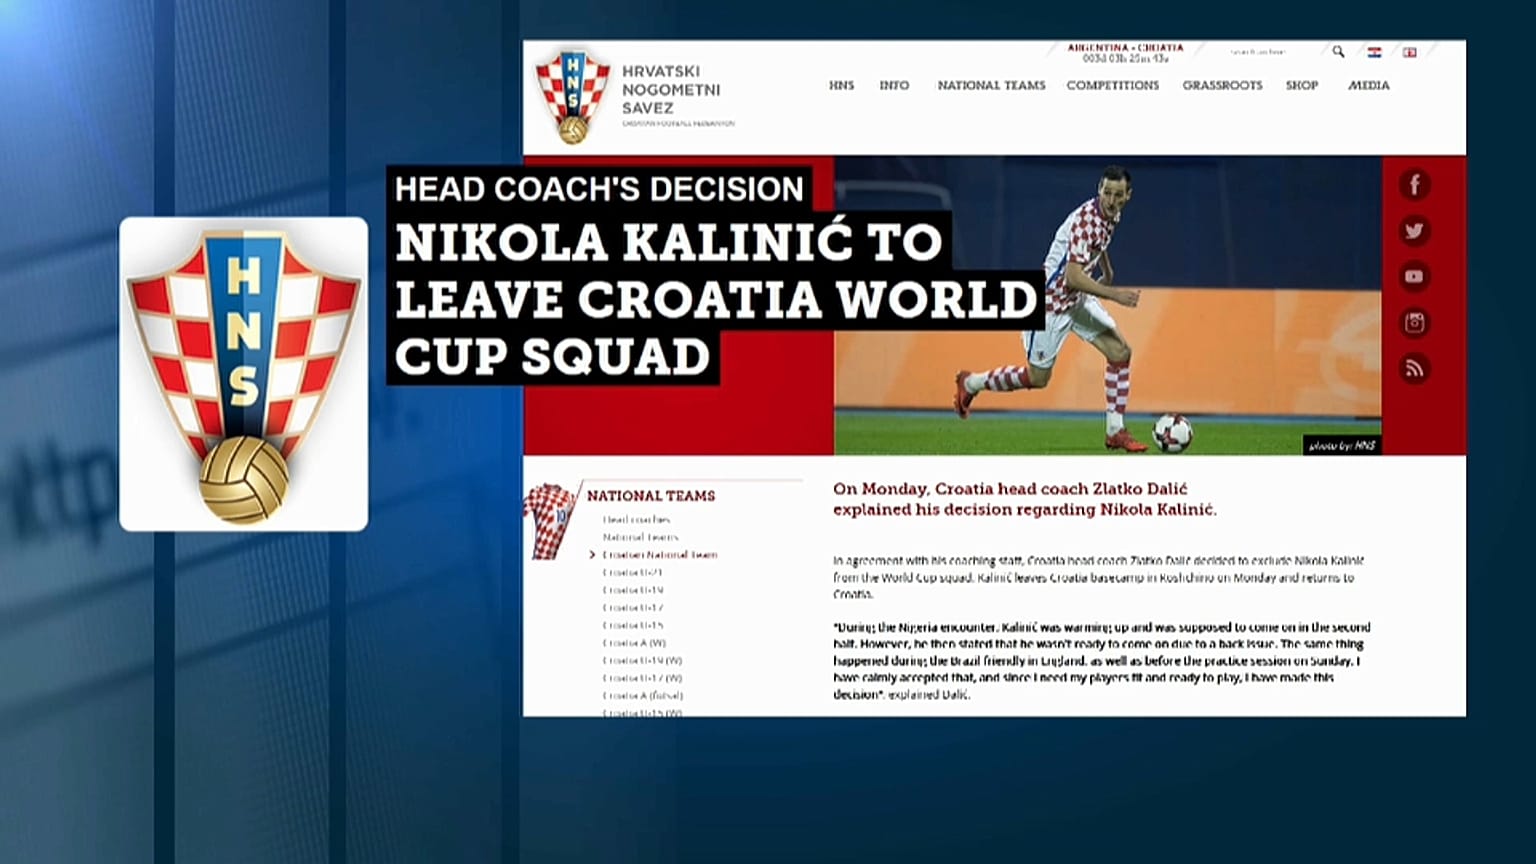The image size is (1536, 864).
Task: Select Head coaches in sidebar
Action: pyautogui.click(x=636, y=520)
